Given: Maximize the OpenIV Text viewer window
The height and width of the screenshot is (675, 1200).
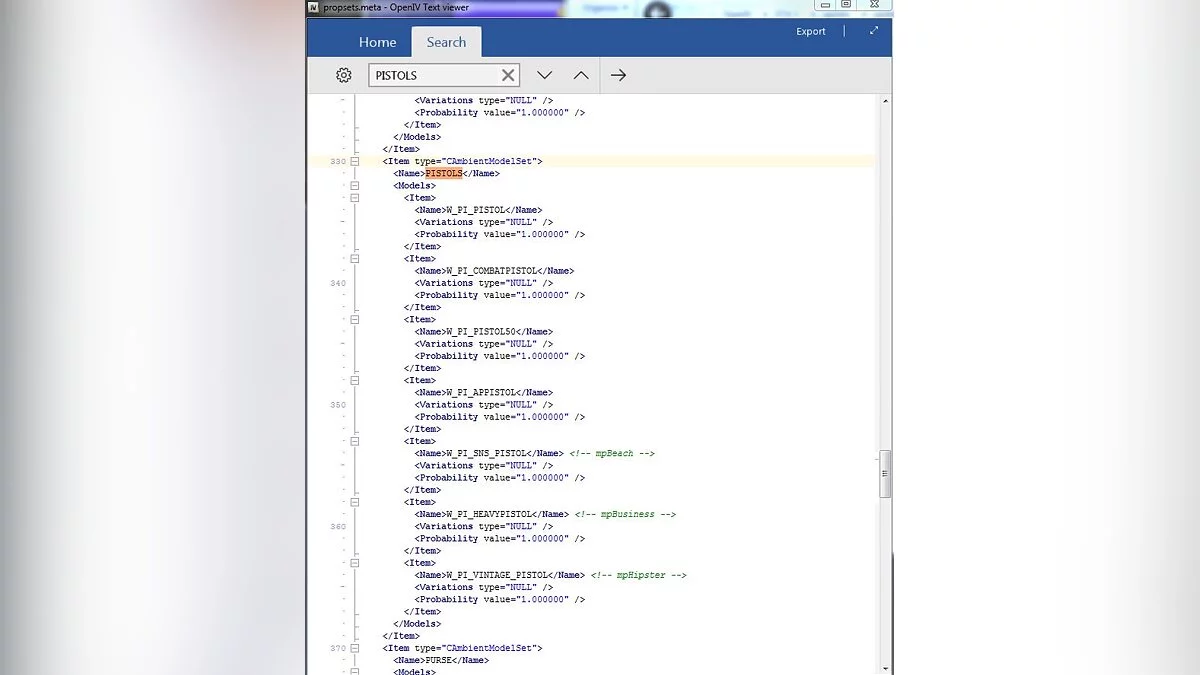Looking at the screenshot, I should [846, 5].
